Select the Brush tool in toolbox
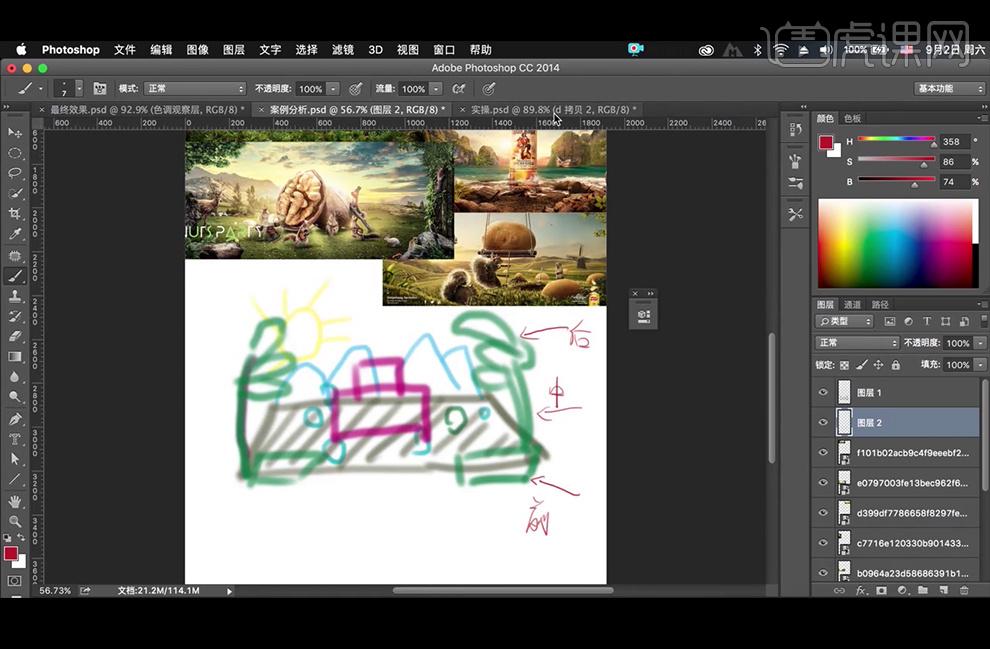Screen dimensions: 990x649 (x=15, y=276)
